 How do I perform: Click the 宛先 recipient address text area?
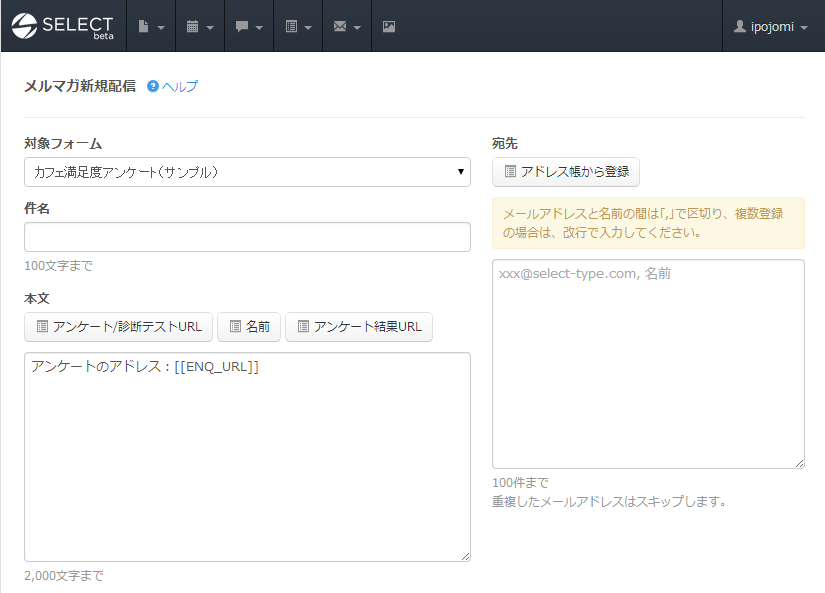(x=648, y=364)
